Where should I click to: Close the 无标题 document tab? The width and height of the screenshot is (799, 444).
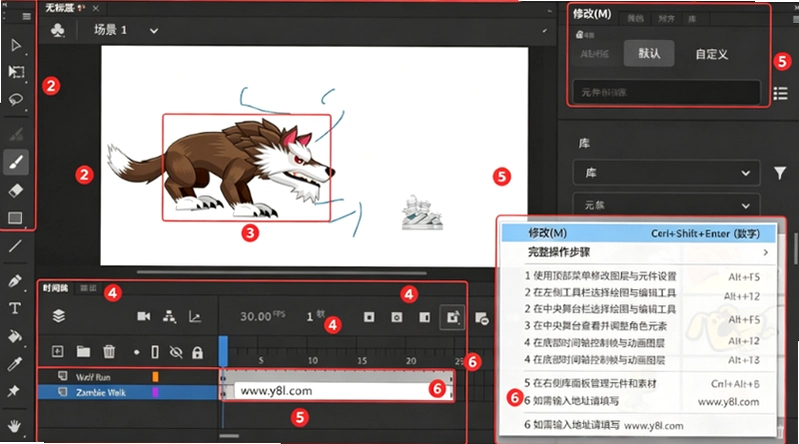point(96,8)
